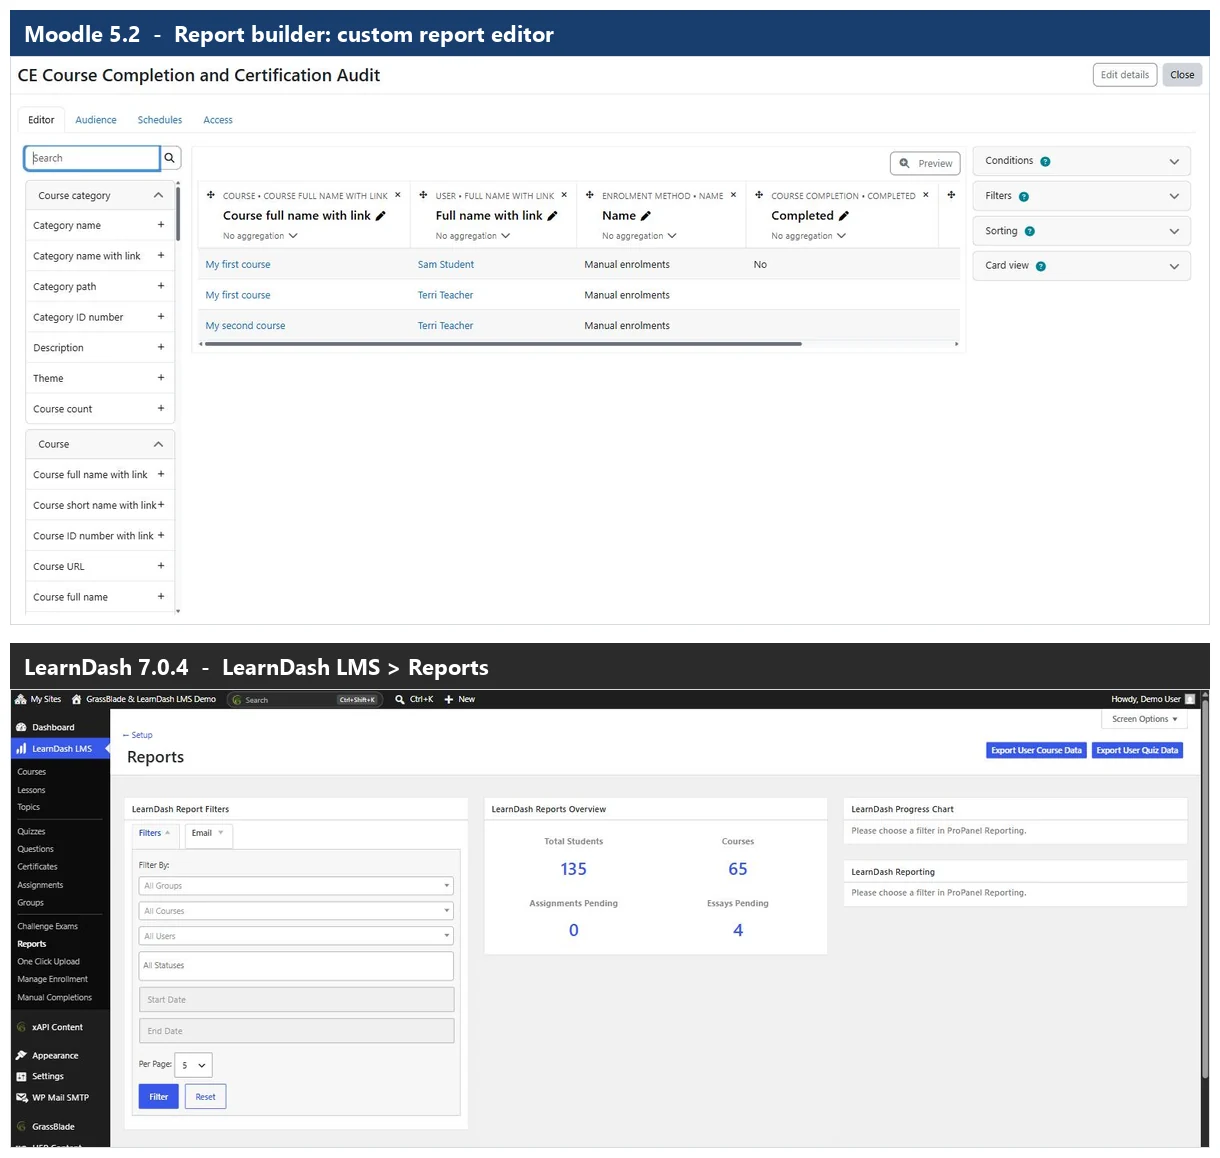Click the New plus item in admin bar
The height and width of the screenshot is (1158, 1220).
pos(459,699)
